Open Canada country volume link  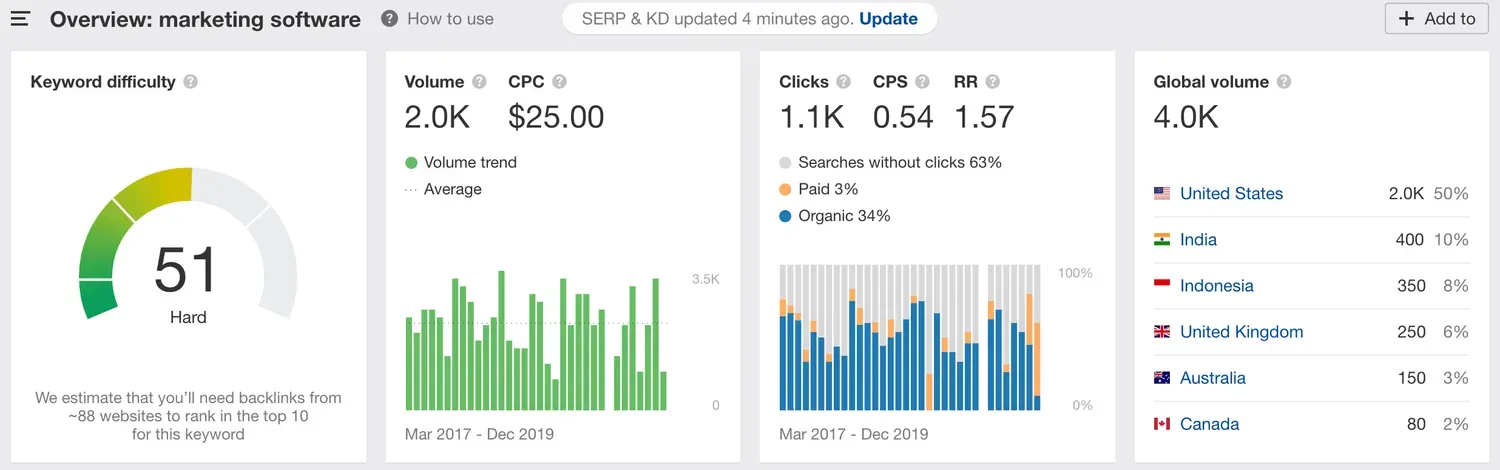click(1209, 424)
